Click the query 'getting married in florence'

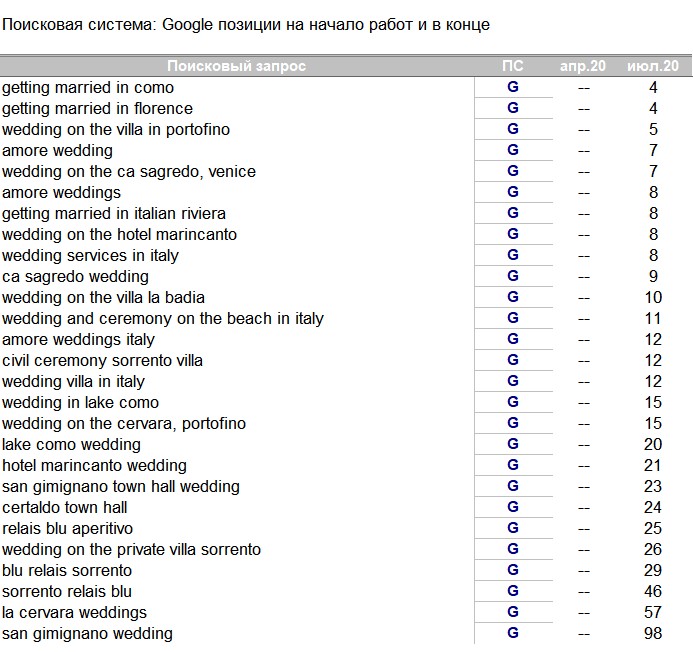click(98, 108)
